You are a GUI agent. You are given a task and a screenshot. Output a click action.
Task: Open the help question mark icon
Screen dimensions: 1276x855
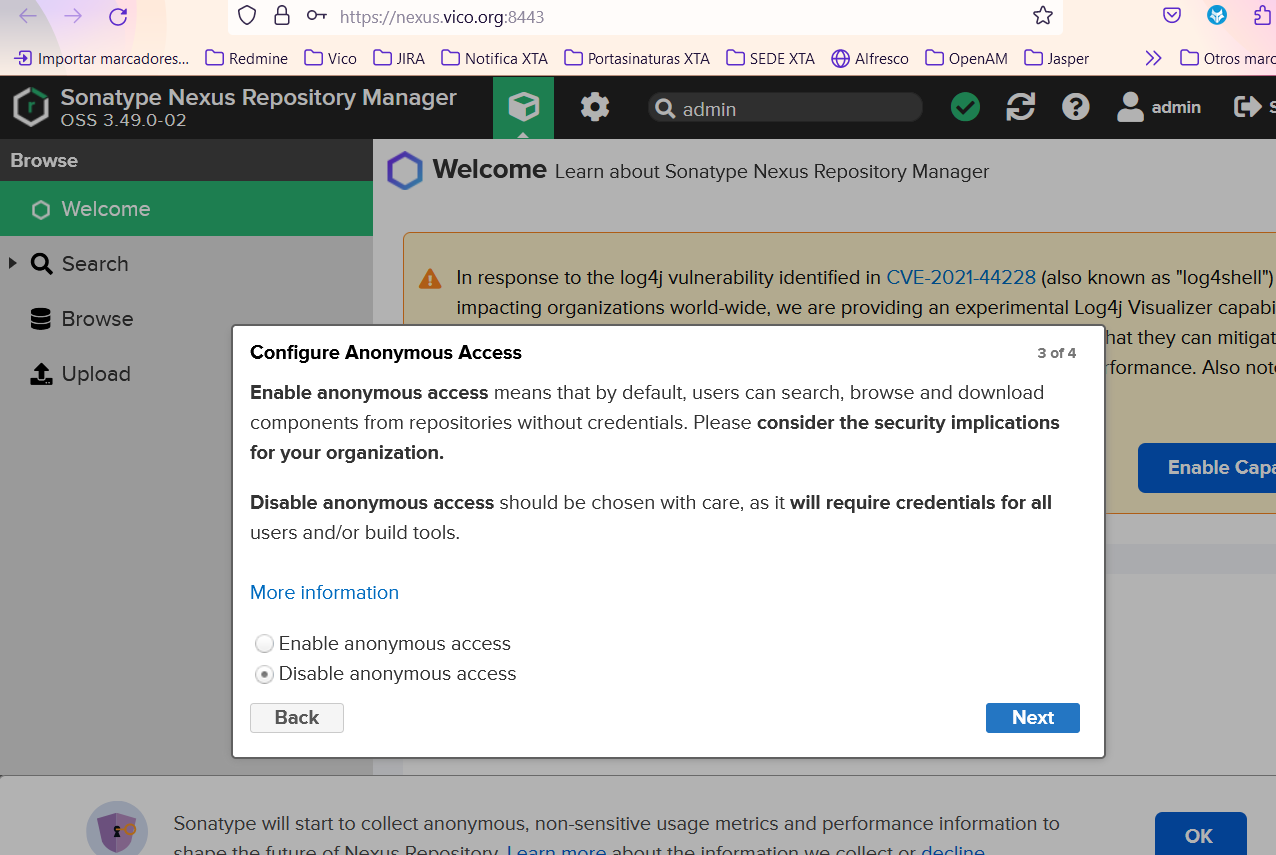pos(1076,107)
